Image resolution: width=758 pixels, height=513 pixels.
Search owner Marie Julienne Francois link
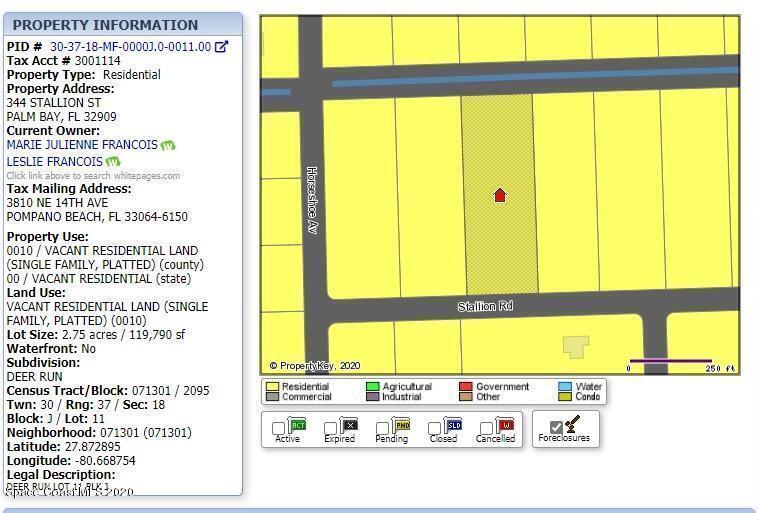pos(81,145)
